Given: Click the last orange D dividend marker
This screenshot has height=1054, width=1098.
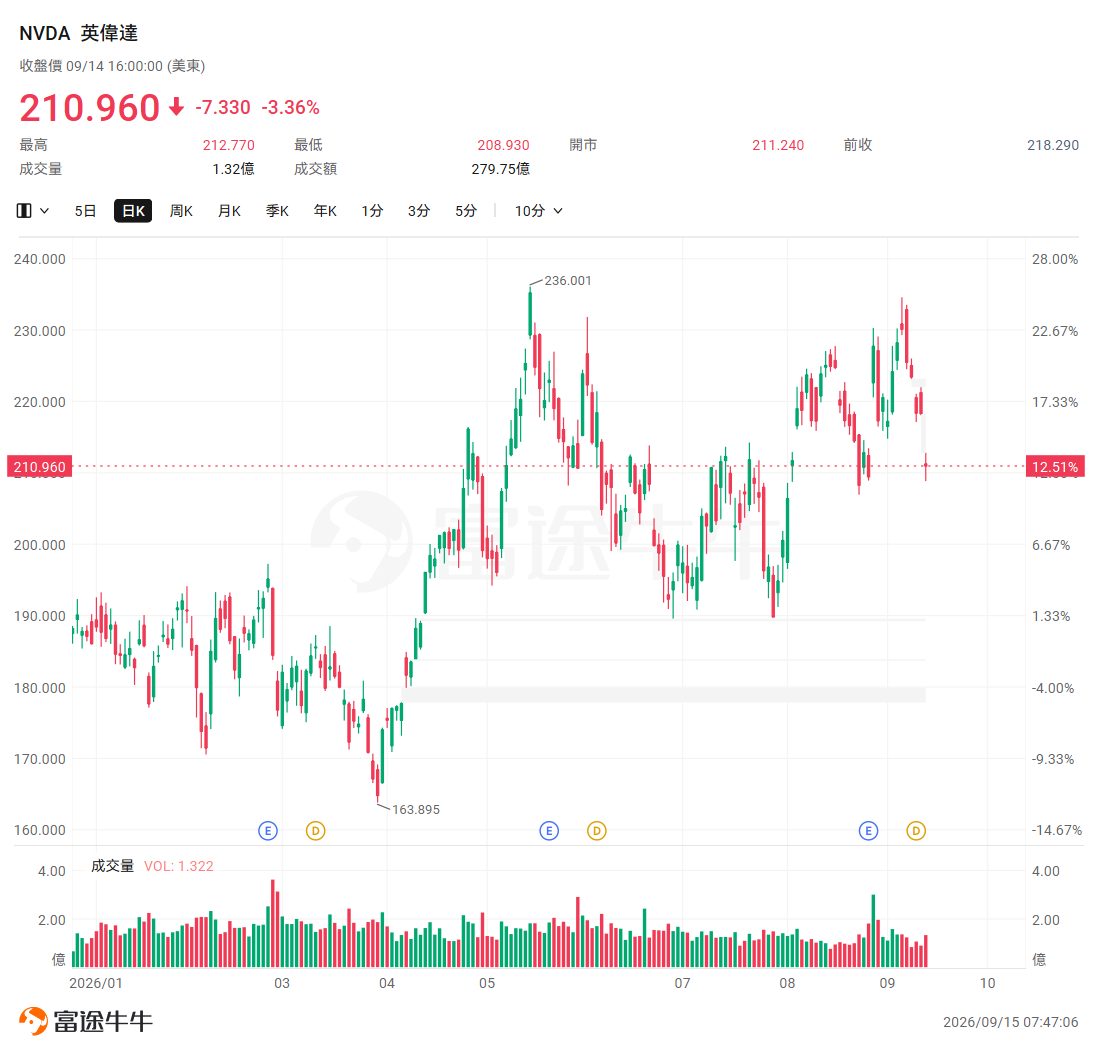Looking at the screenshot, I should point(916,831).
